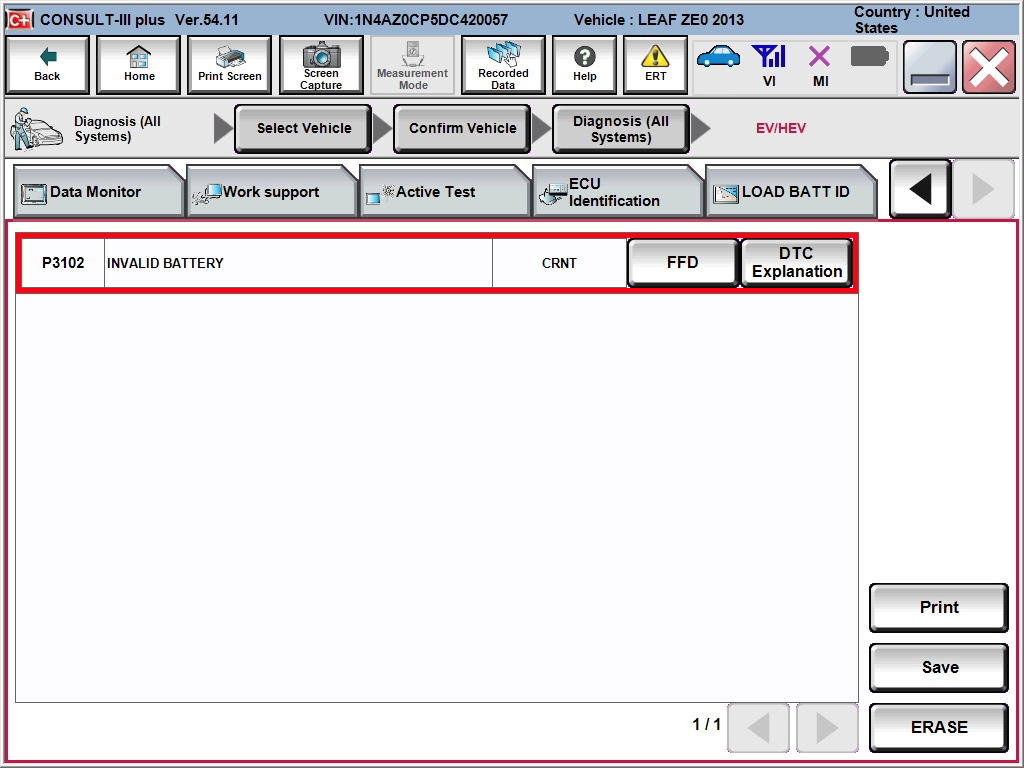
Task: Click the MI status X icon
Action: click(820, 58)
